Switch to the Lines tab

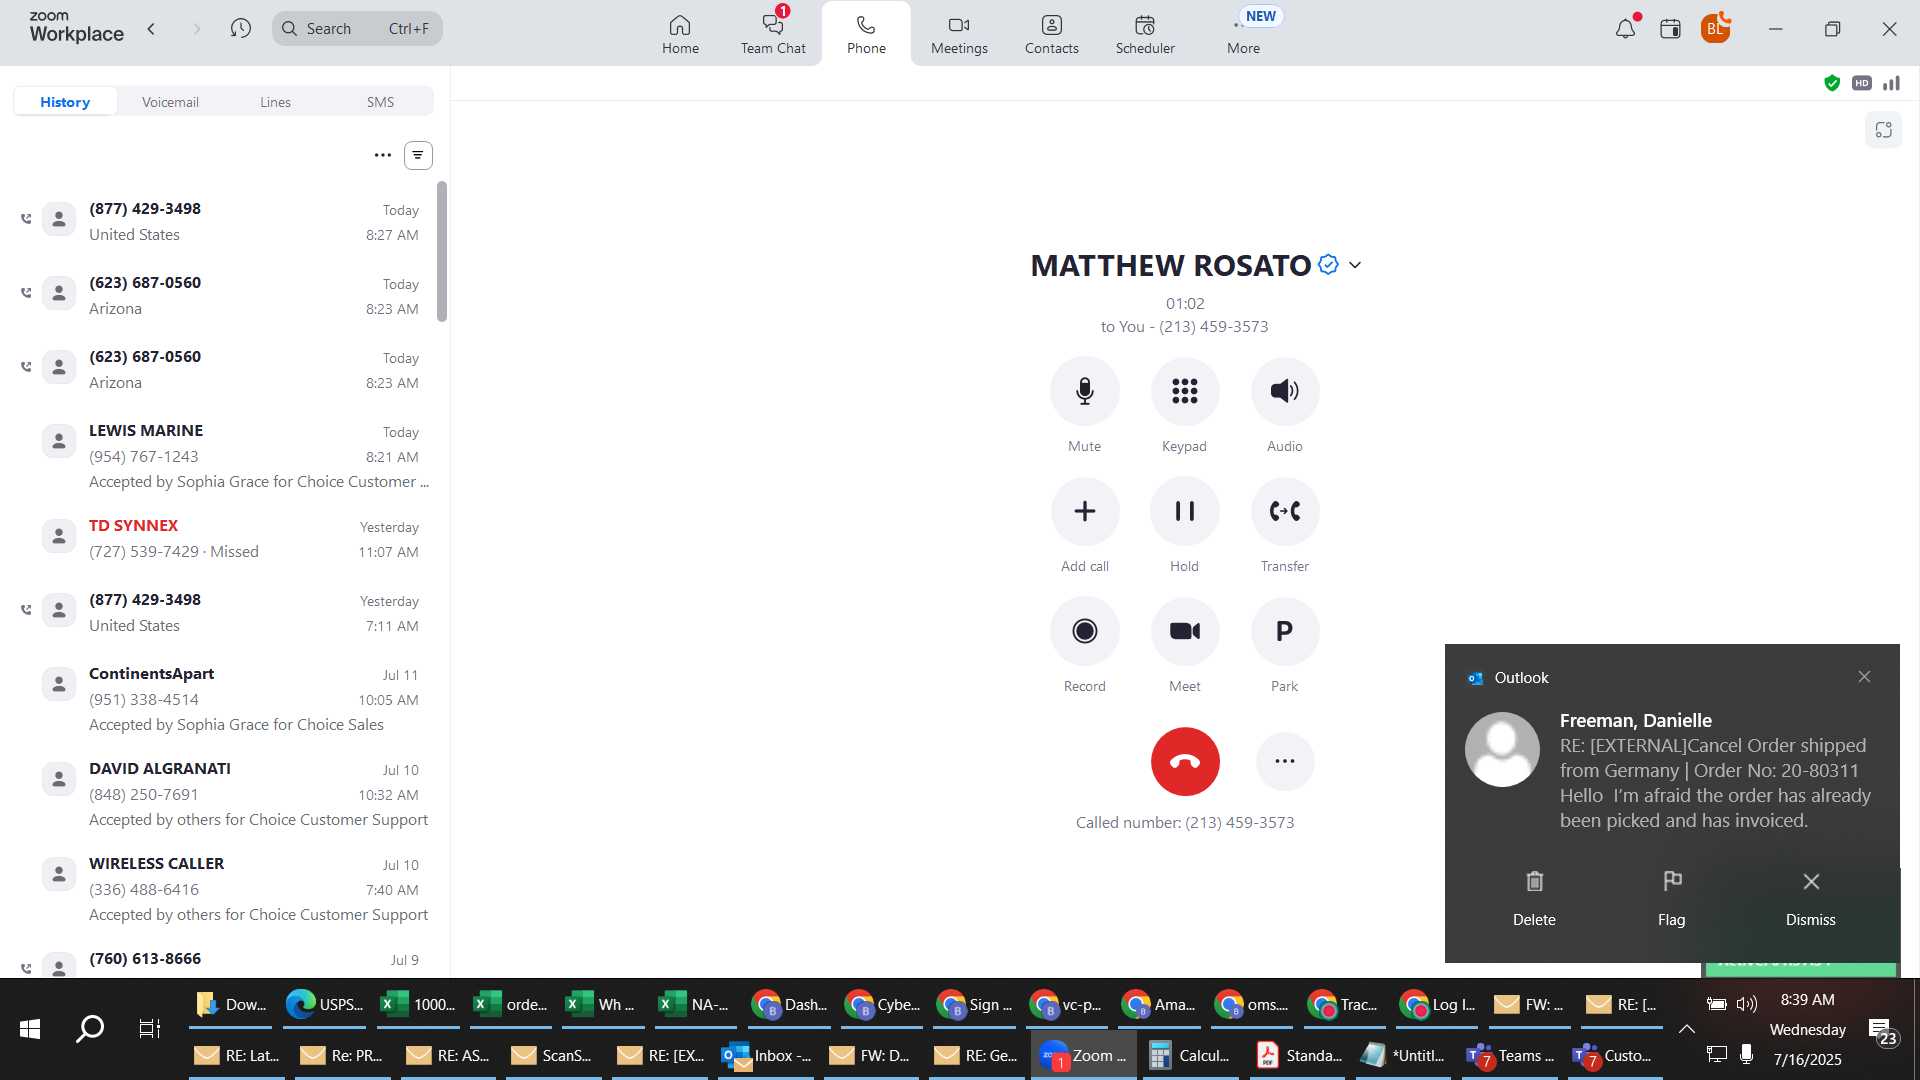click(275, 102)
